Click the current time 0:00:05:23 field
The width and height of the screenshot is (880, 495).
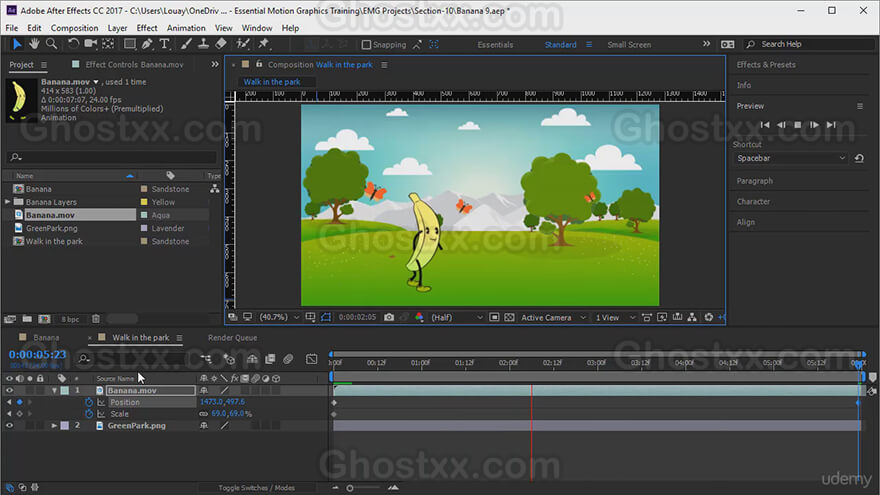click(x=37, y=355)
